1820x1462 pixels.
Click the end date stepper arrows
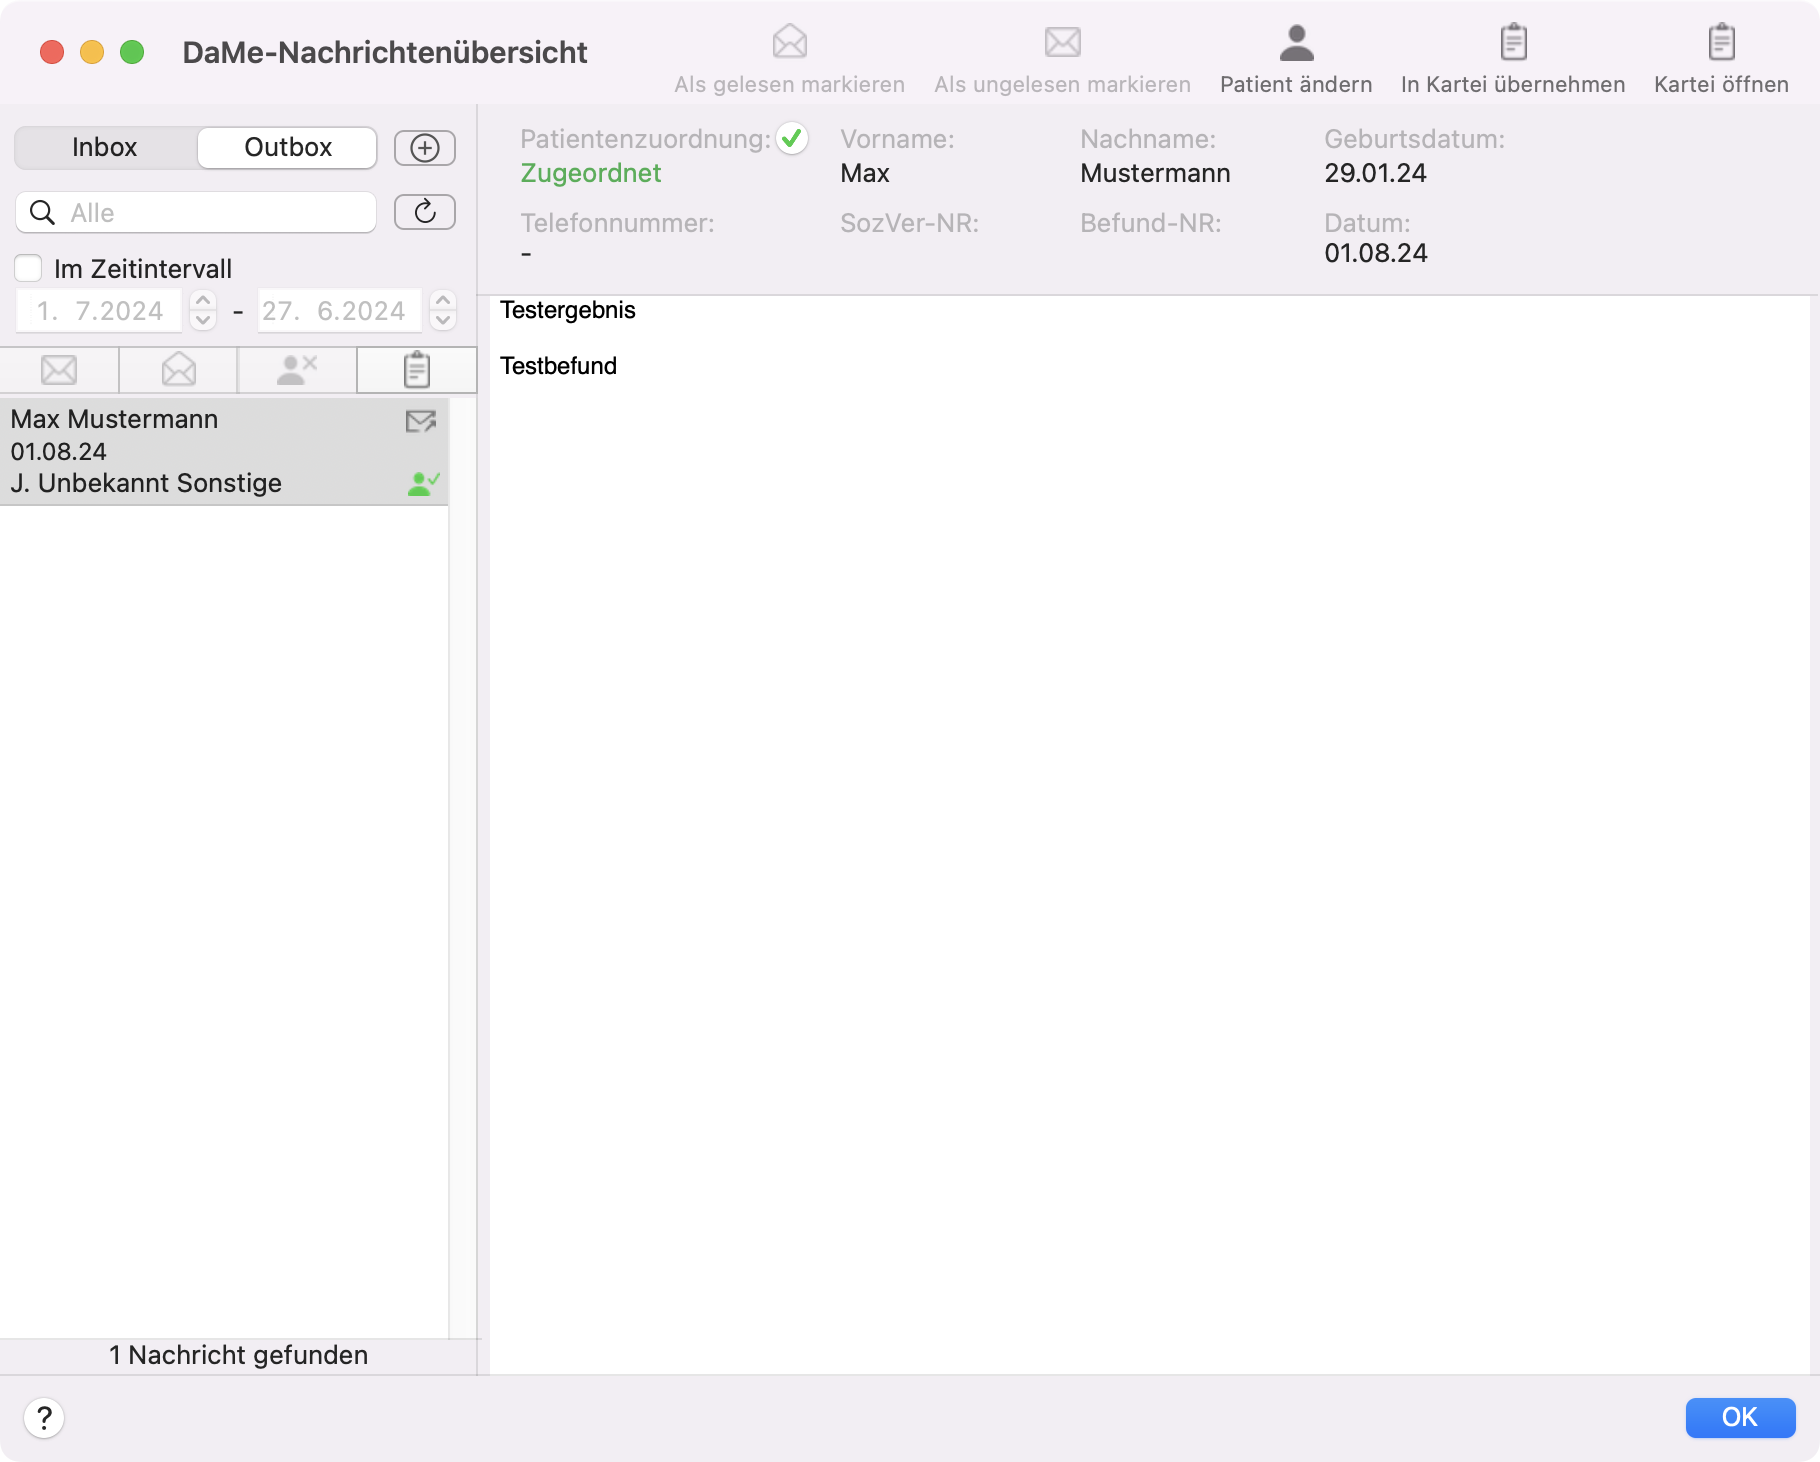coord(443,310)
